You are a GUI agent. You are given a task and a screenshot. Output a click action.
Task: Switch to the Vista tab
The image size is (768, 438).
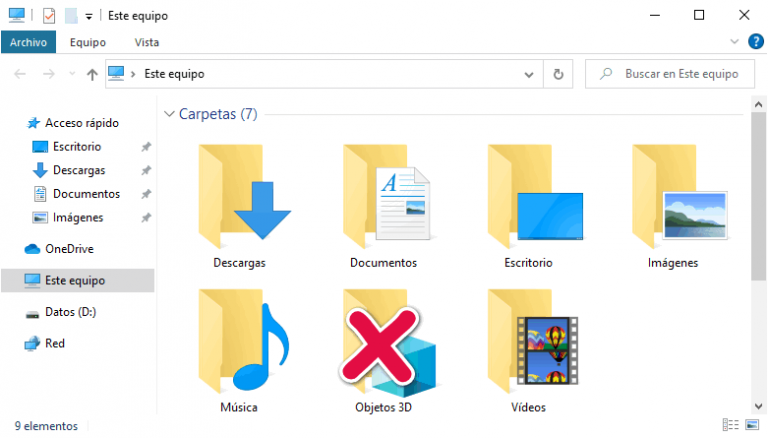pyautogui.click(x=146, y=42)
